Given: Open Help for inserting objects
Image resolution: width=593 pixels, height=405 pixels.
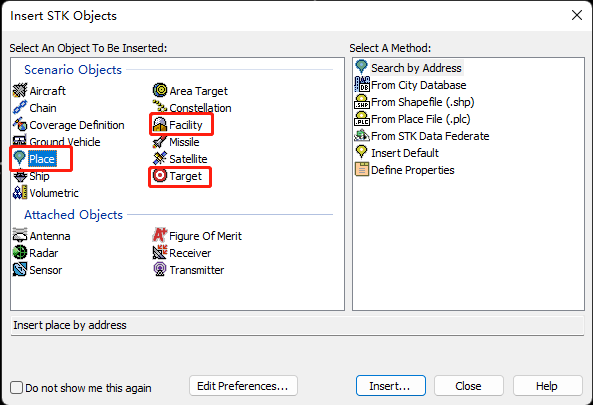Looking at the screenshot, I should coord(548,386).
